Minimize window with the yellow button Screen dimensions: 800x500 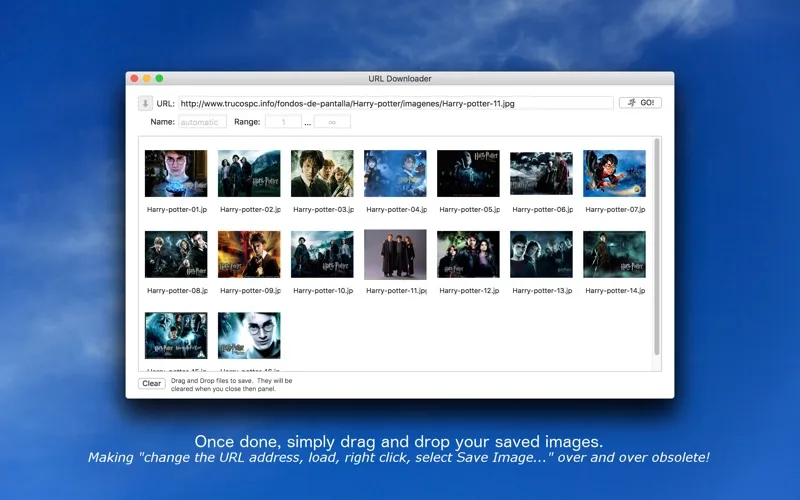pos(147,79)
